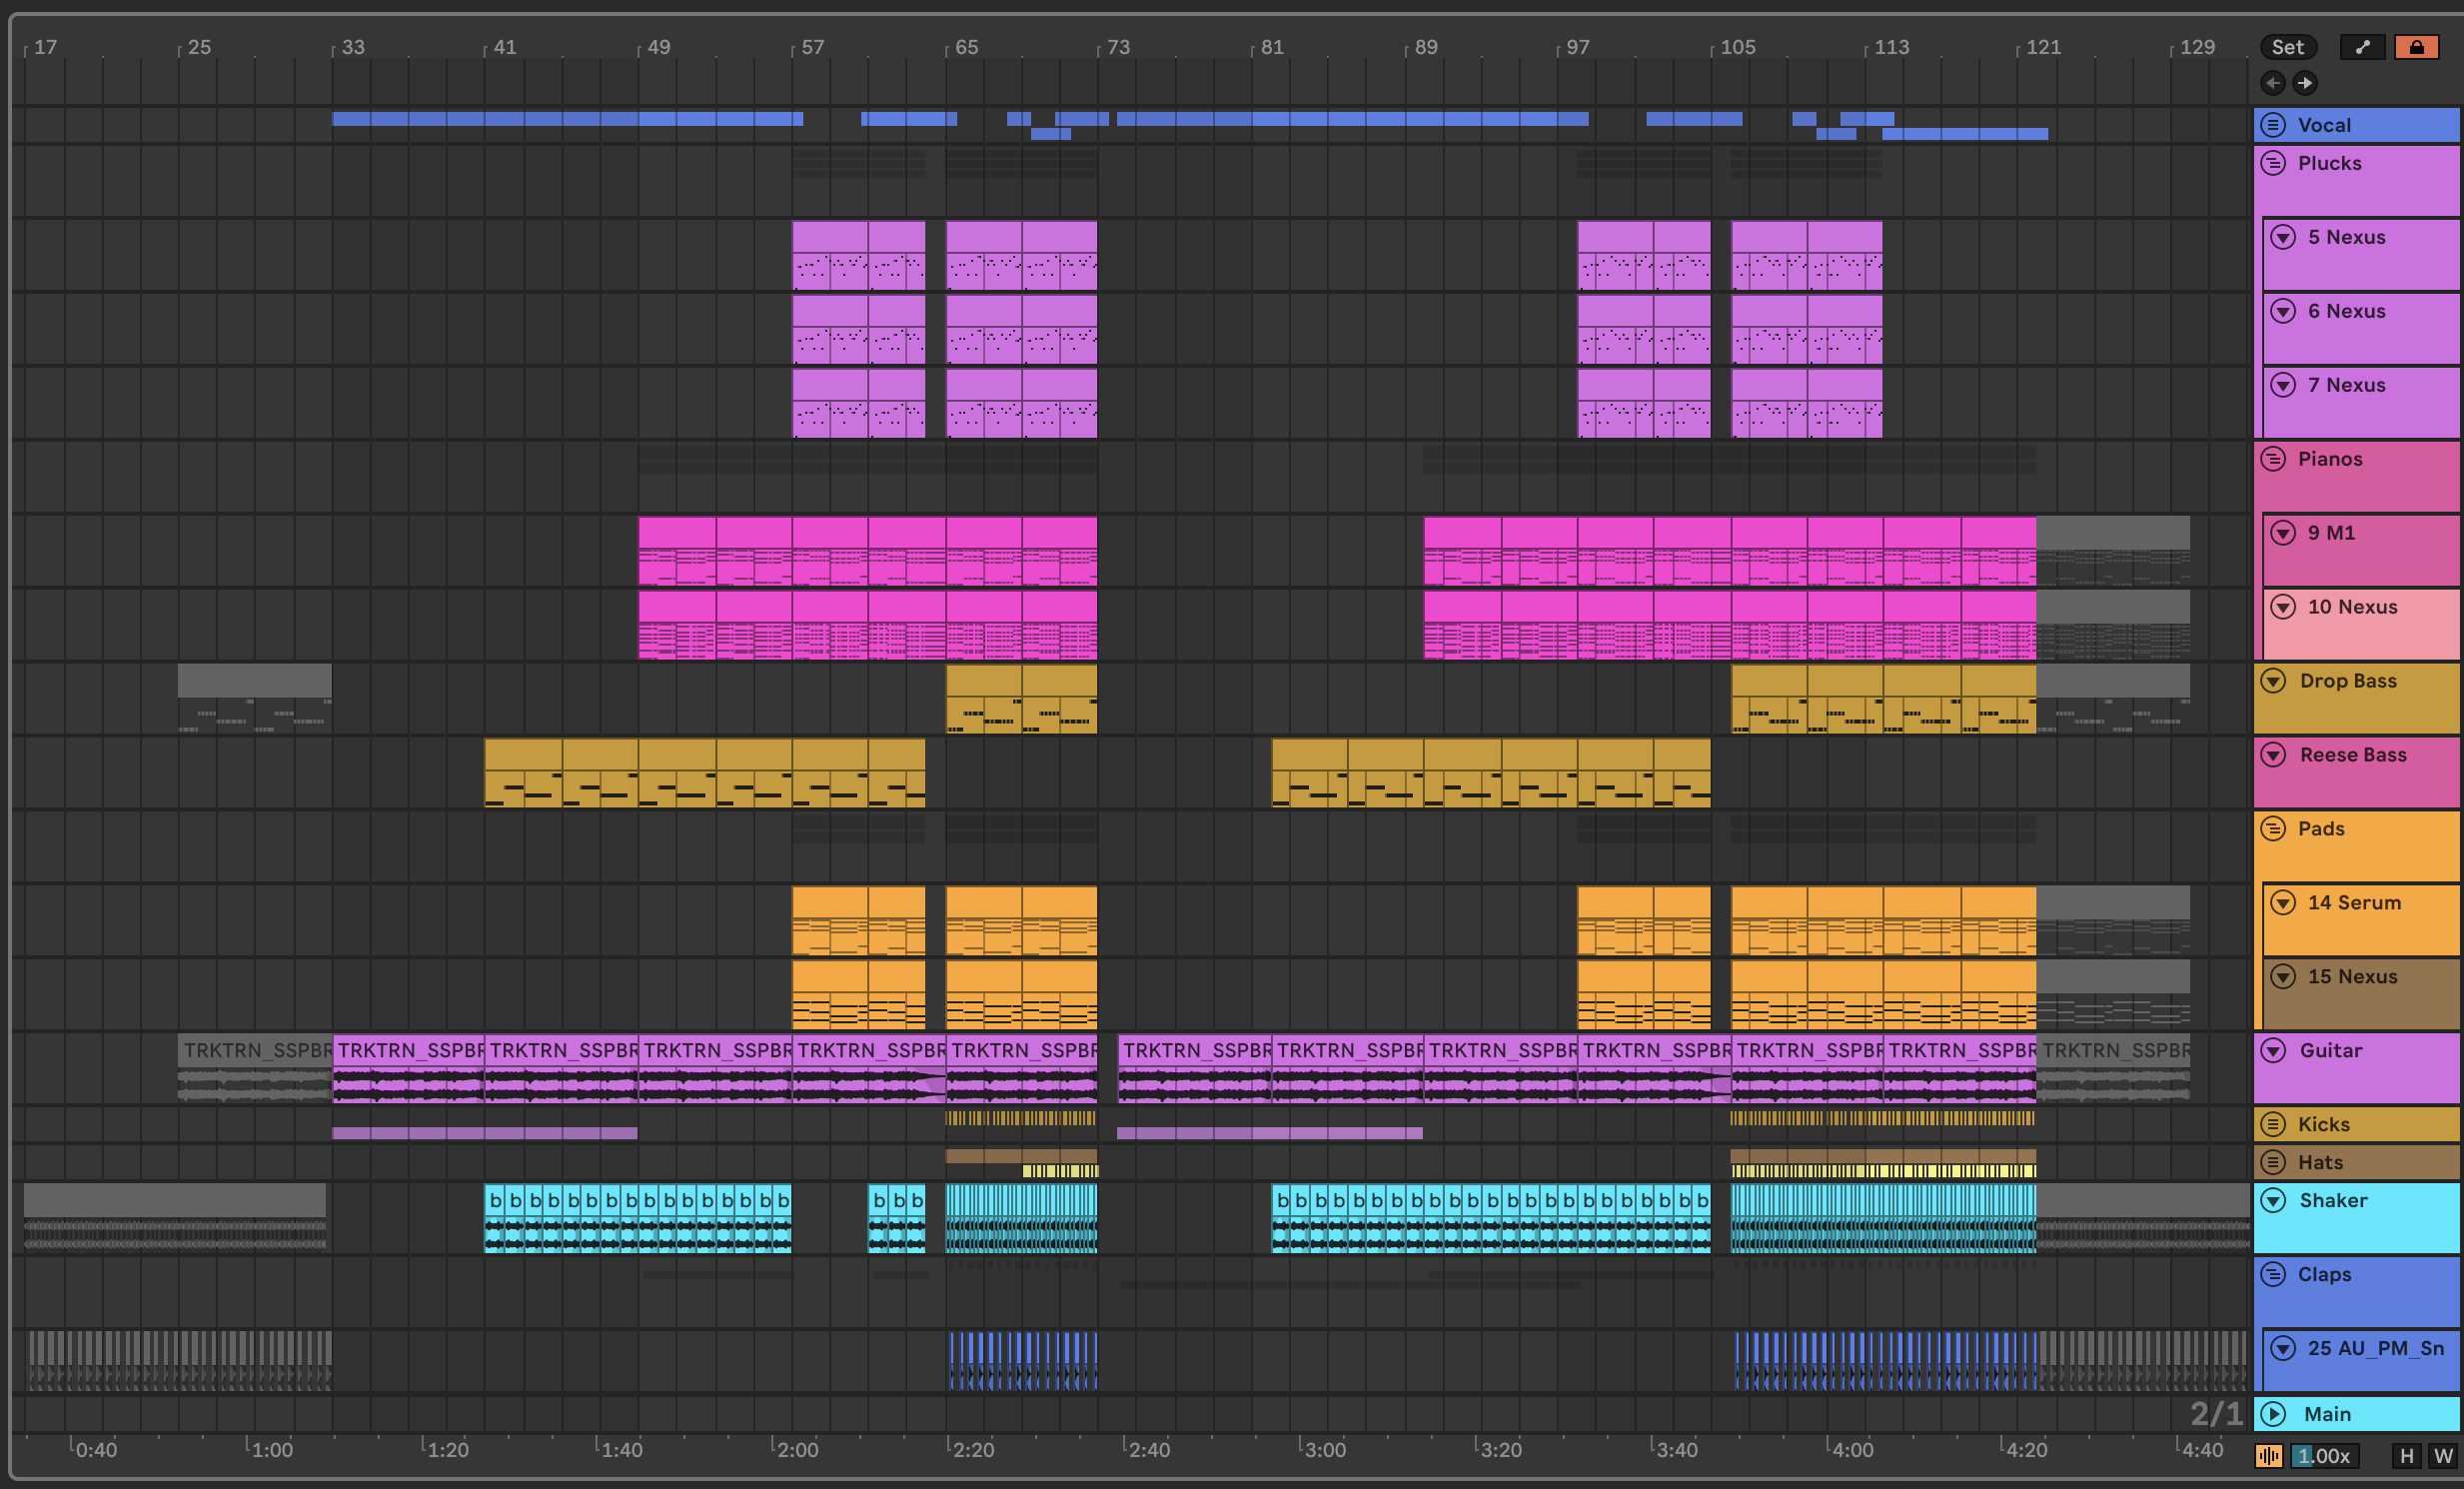Image resolution: width=2464 pixels, height=1489 pixels.
Task: Click the Pianos group fold icon
Action: 2273,459
